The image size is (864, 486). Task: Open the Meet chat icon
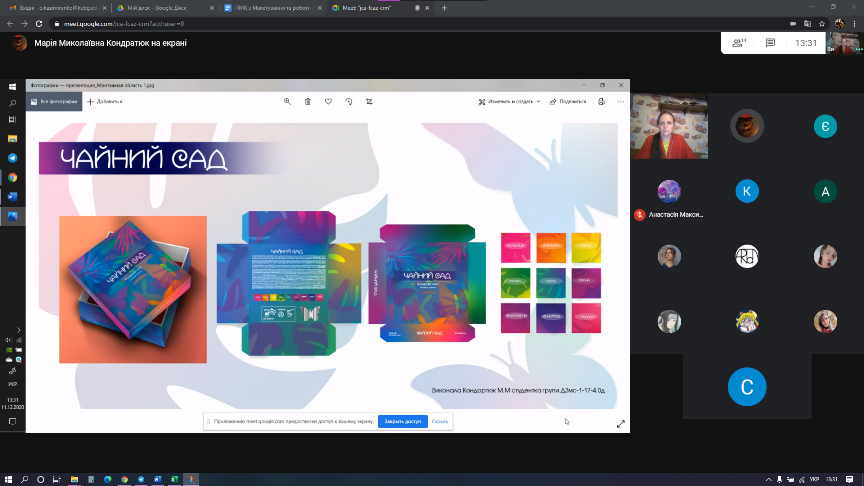click(770, 43)
